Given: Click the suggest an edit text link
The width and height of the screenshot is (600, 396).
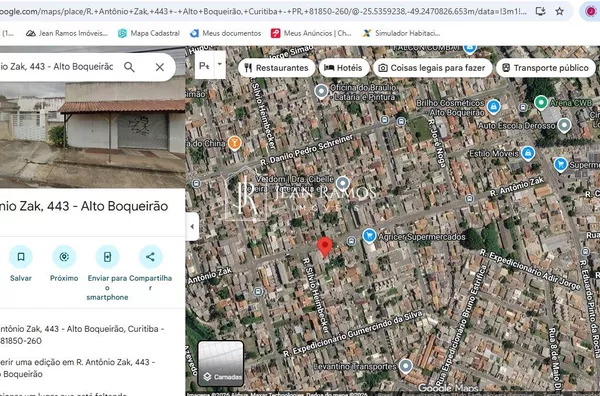Looking at the screenshot, I should tap(78, 368).
